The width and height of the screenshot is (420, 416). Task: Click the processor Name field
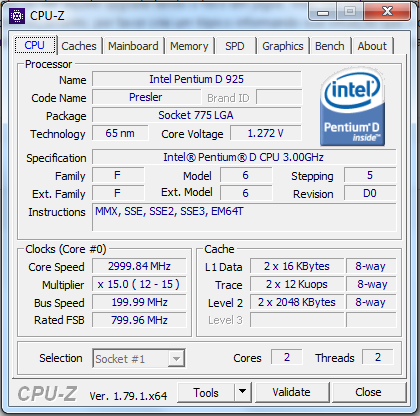[197, 79]
